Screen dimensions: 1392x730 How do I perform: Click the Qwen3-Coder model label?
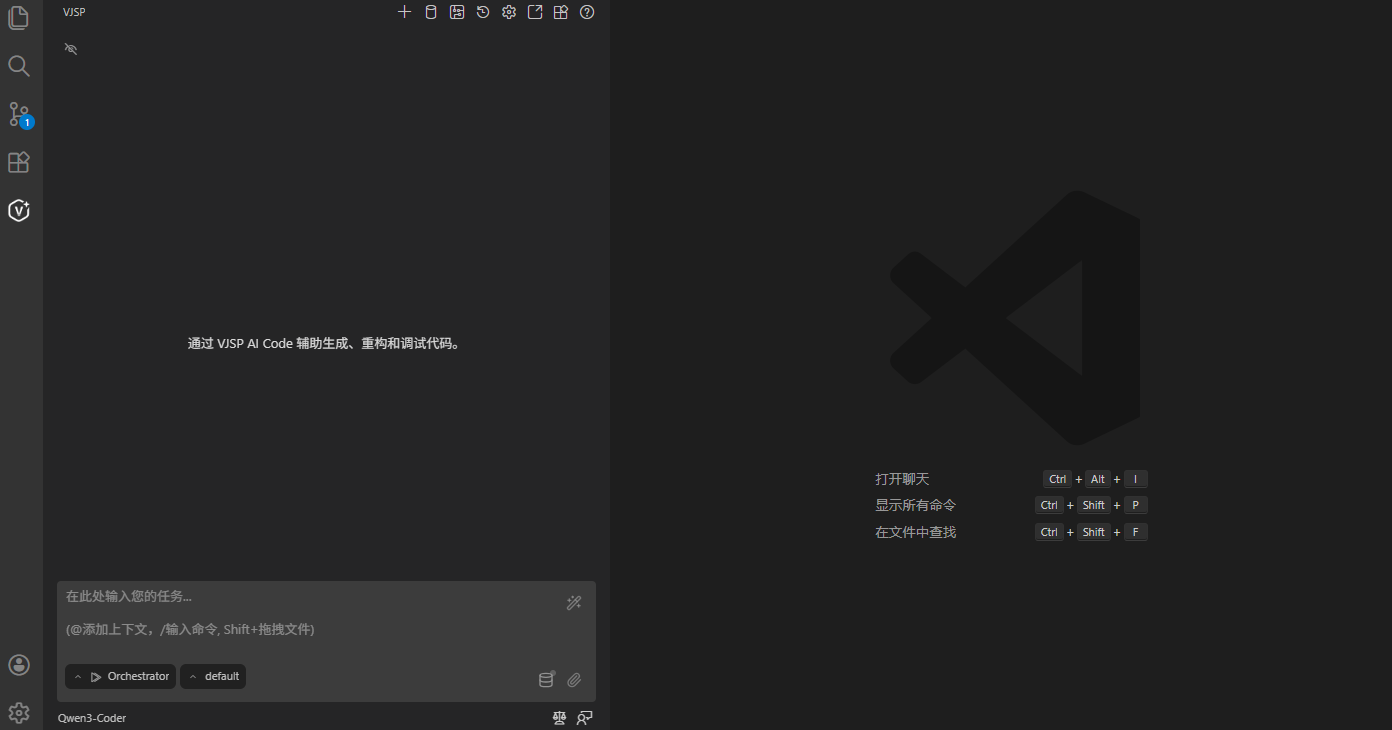92,718
